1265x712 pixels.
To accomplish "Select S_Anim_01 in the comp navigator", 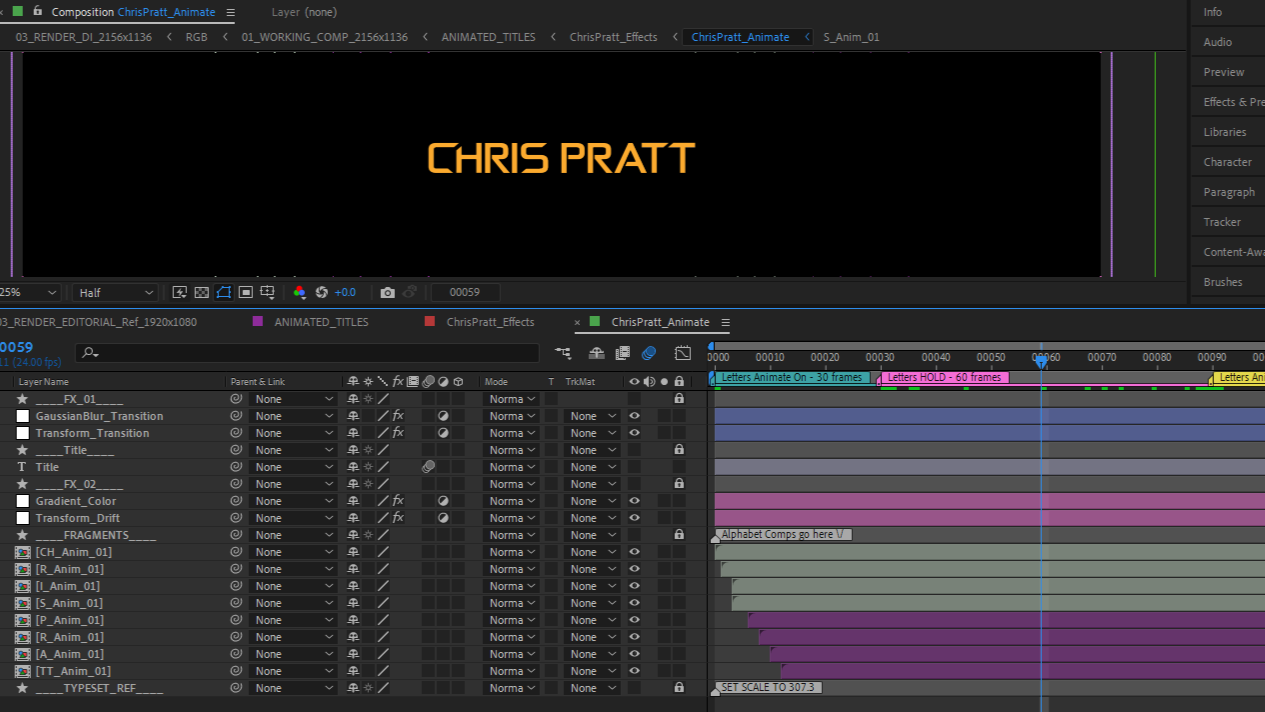I will pyautogui.click(x=851, y=37).
